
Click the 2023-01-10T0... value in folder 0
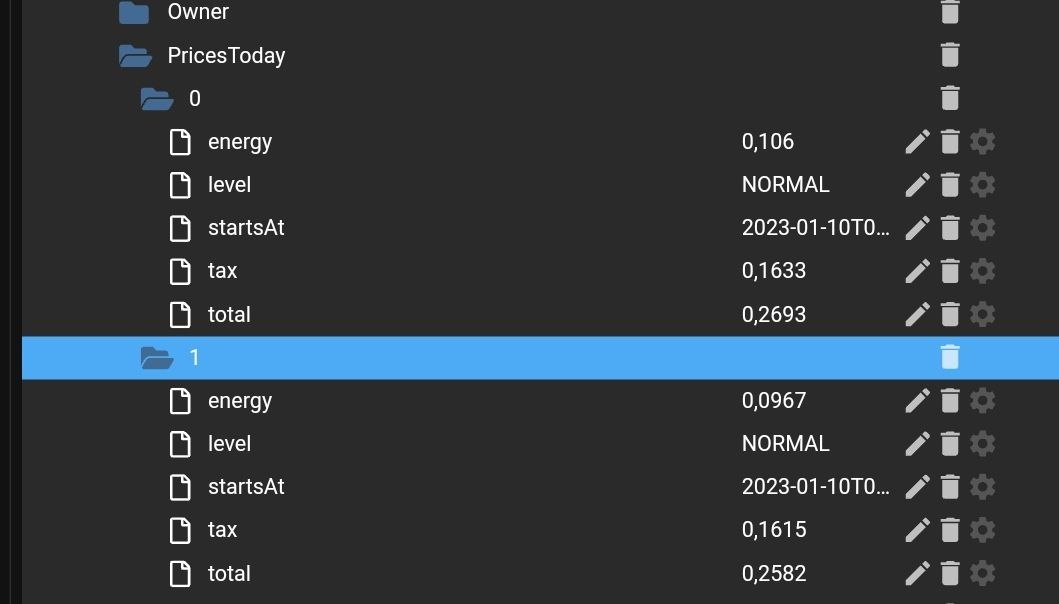[815, 228]
